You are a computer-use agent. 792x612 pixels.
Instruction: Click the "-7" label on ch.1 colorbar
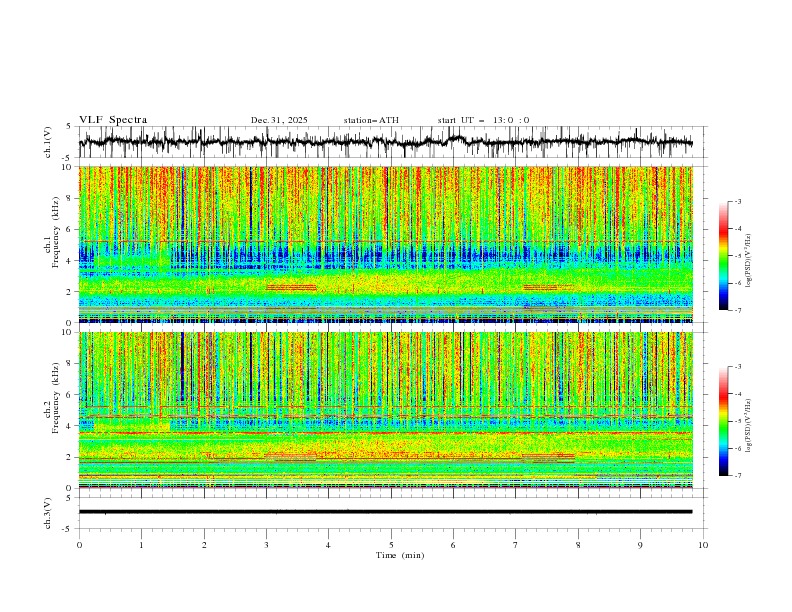coord(737,310)
